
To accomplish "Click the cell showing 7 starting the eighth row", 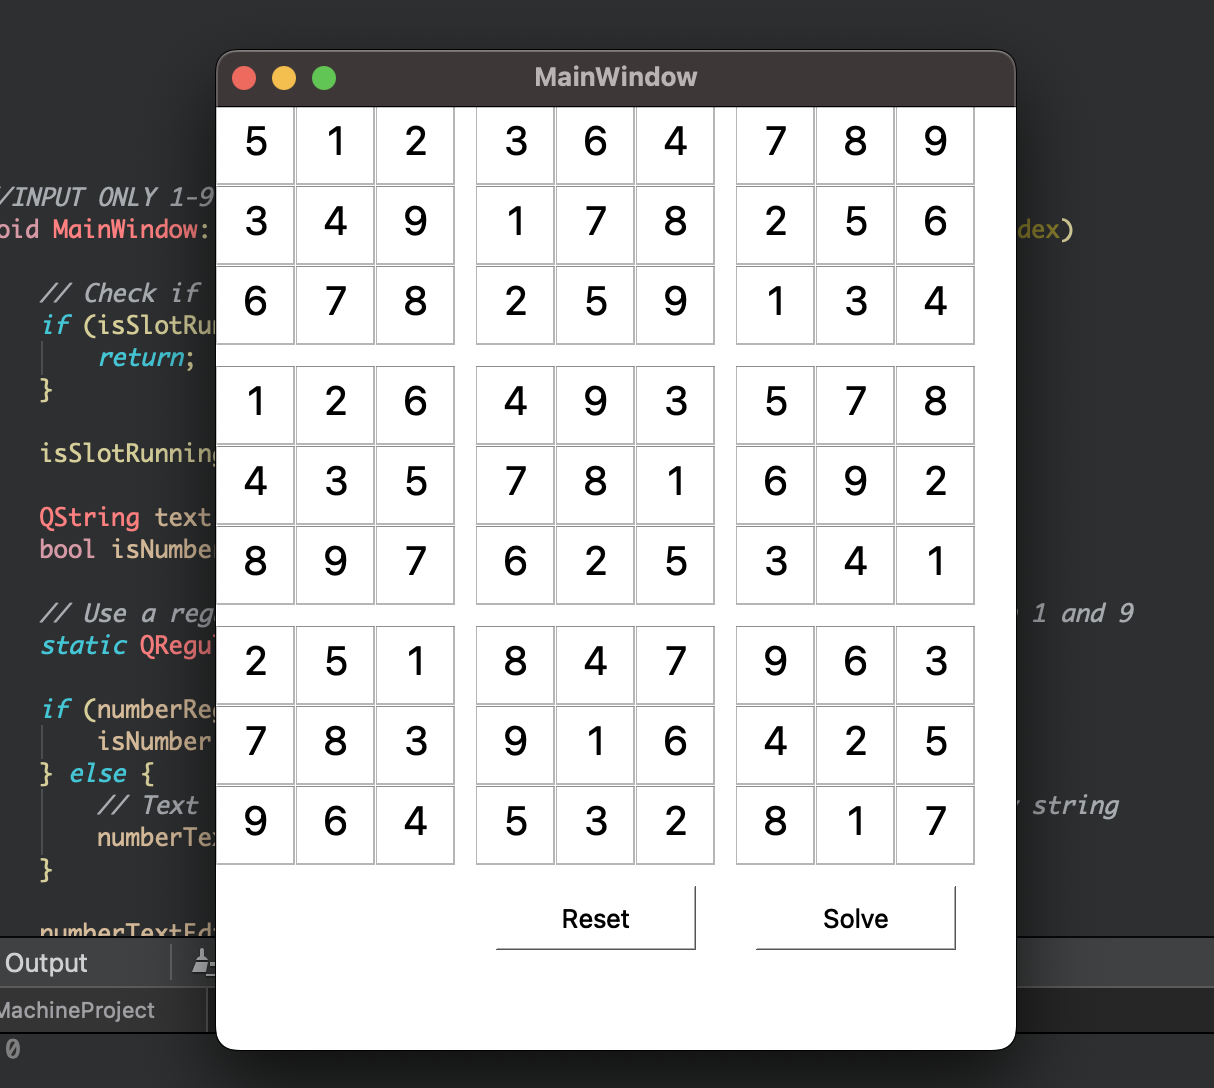I will click(x=255, y=744).
